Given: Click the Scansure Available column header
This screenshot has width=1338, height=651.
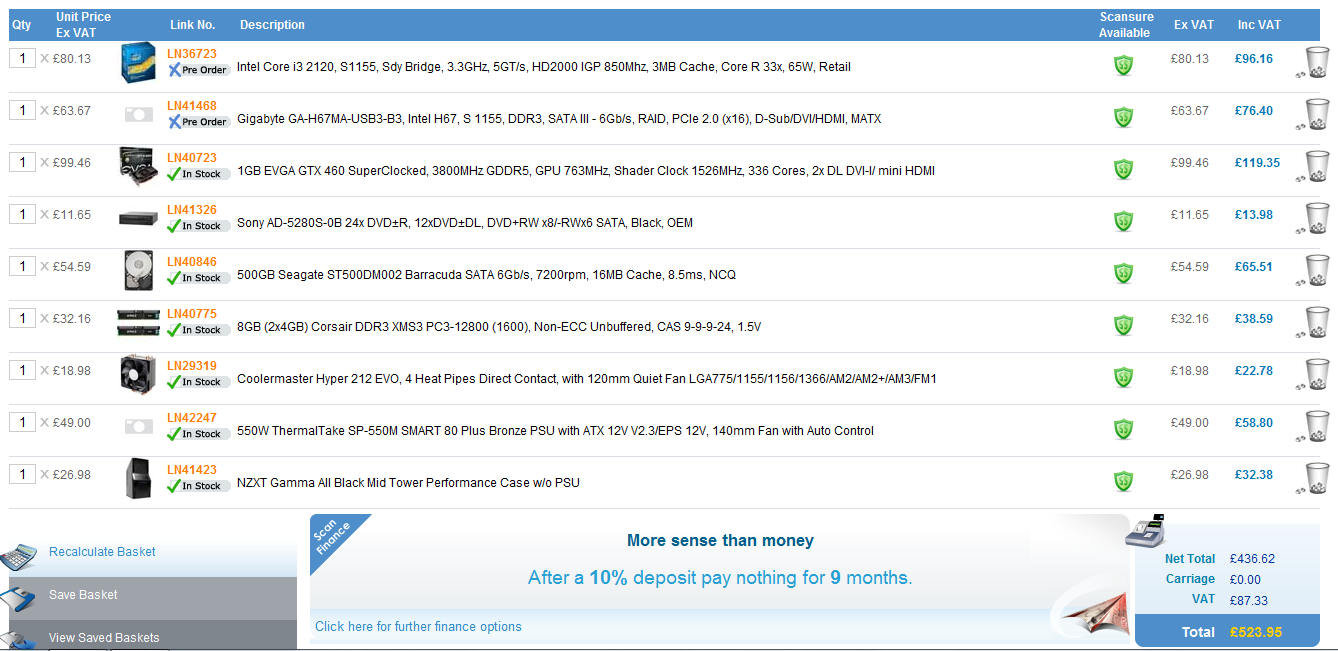Looking at the screenshot, I should 1126,25.
